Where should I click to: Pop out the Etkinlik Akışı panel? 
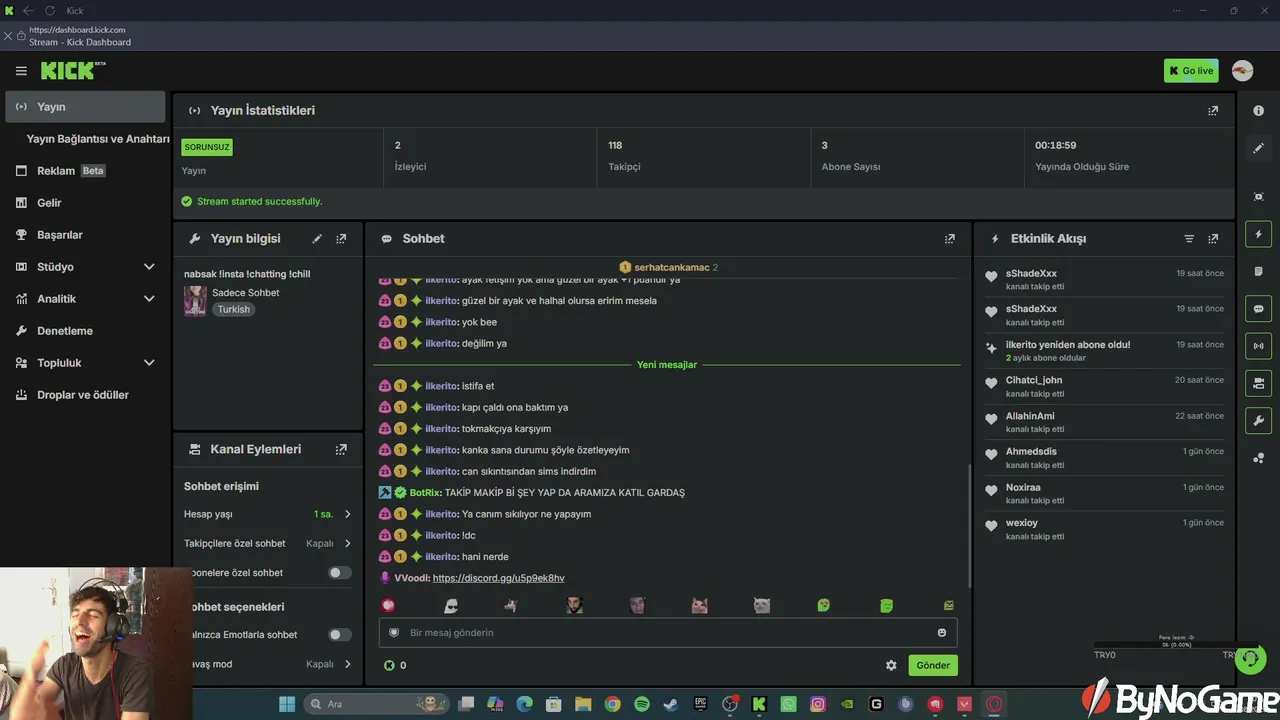coord(1213,239)
